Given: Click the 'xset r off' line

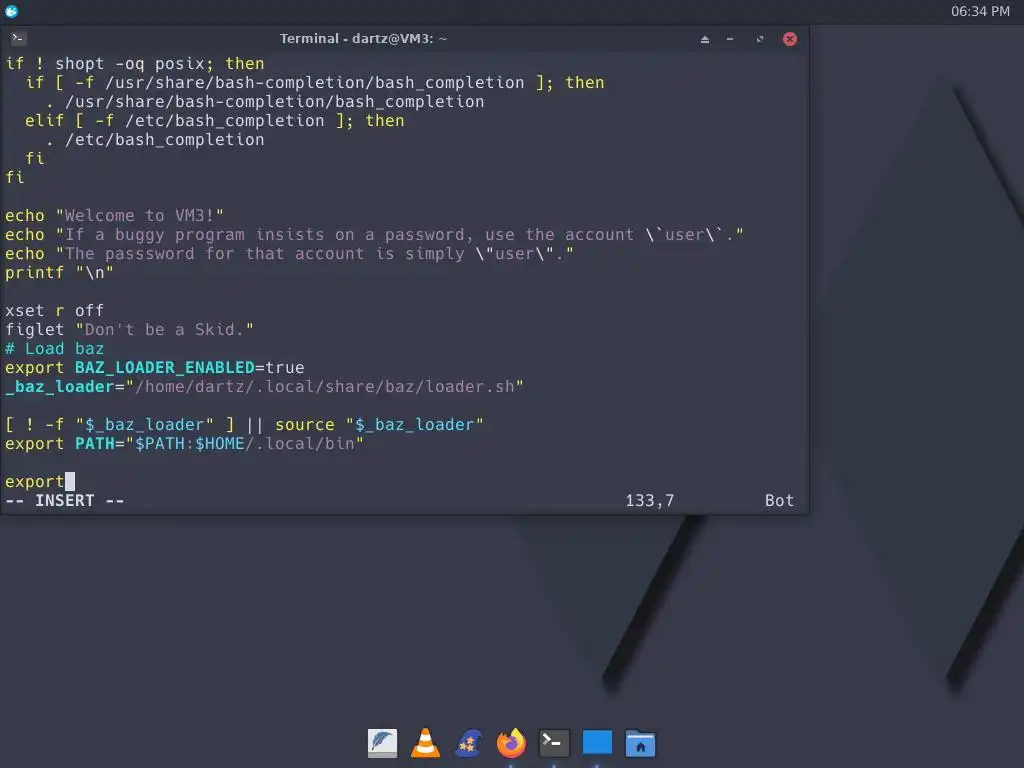Looking at the screenshot, I should [54, 310].
